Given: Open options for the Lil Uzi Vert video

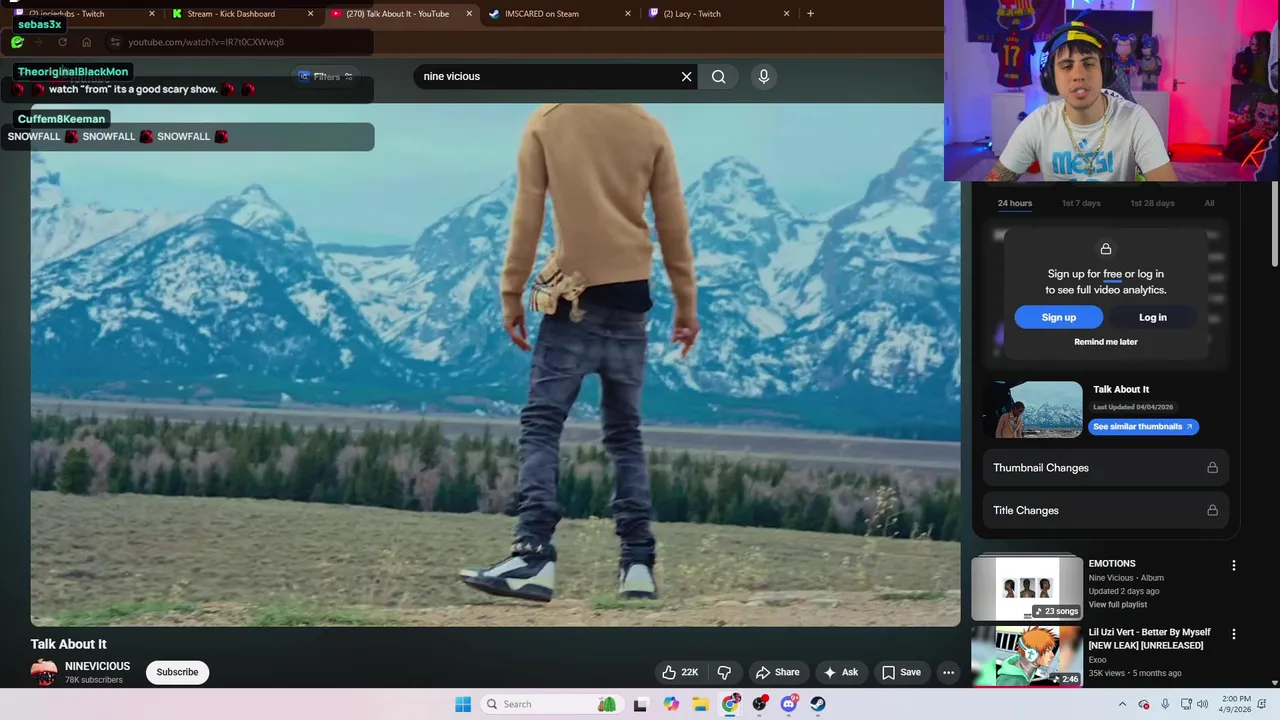Looking at the screenshot, I should pyautogui.click(x=1233, y=634).
